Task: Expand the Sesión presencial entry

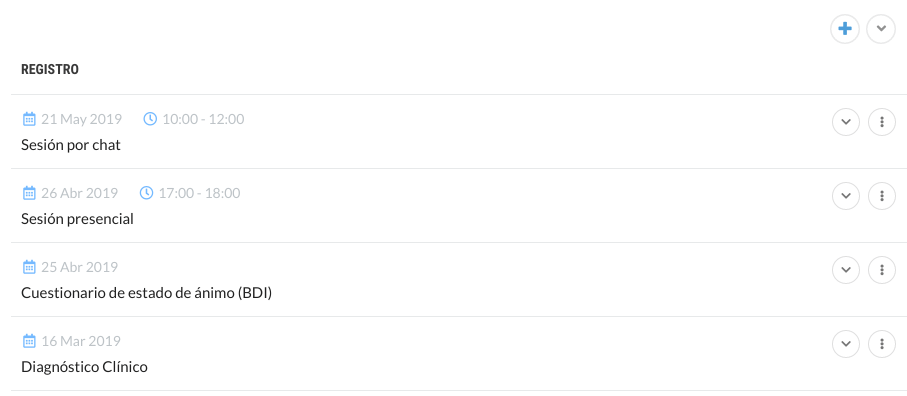Action: point(846,196)
